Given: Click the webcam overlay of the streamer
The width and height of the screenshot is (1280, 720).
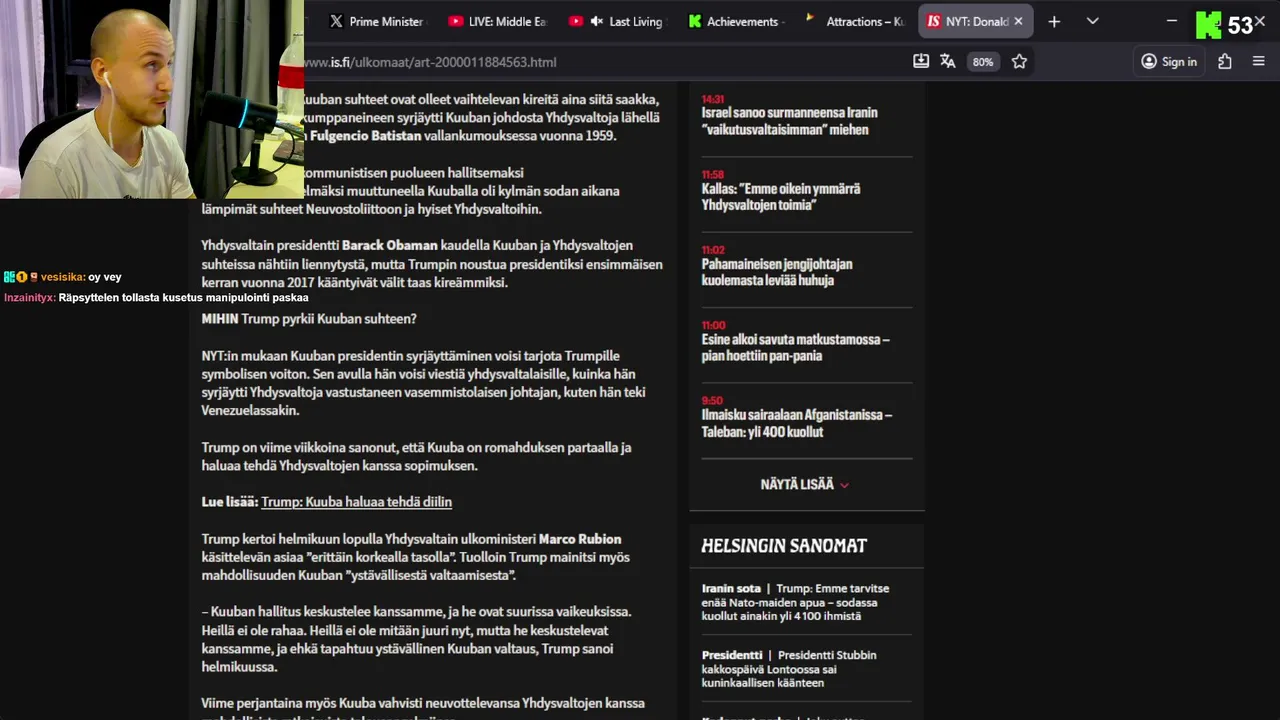Looking at the screenshot, I should click(x=152, y=99).
